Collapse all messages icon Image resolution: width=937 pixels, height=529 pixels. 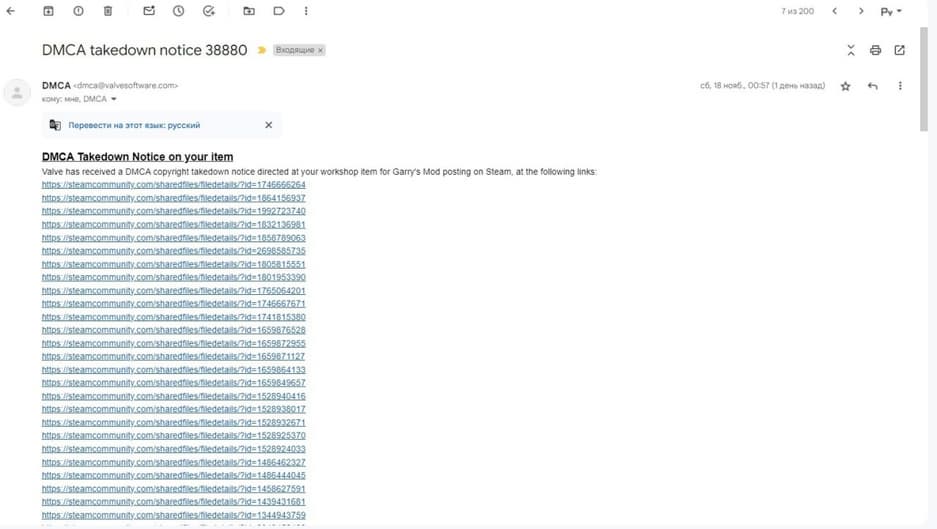(x=851, y=50)
